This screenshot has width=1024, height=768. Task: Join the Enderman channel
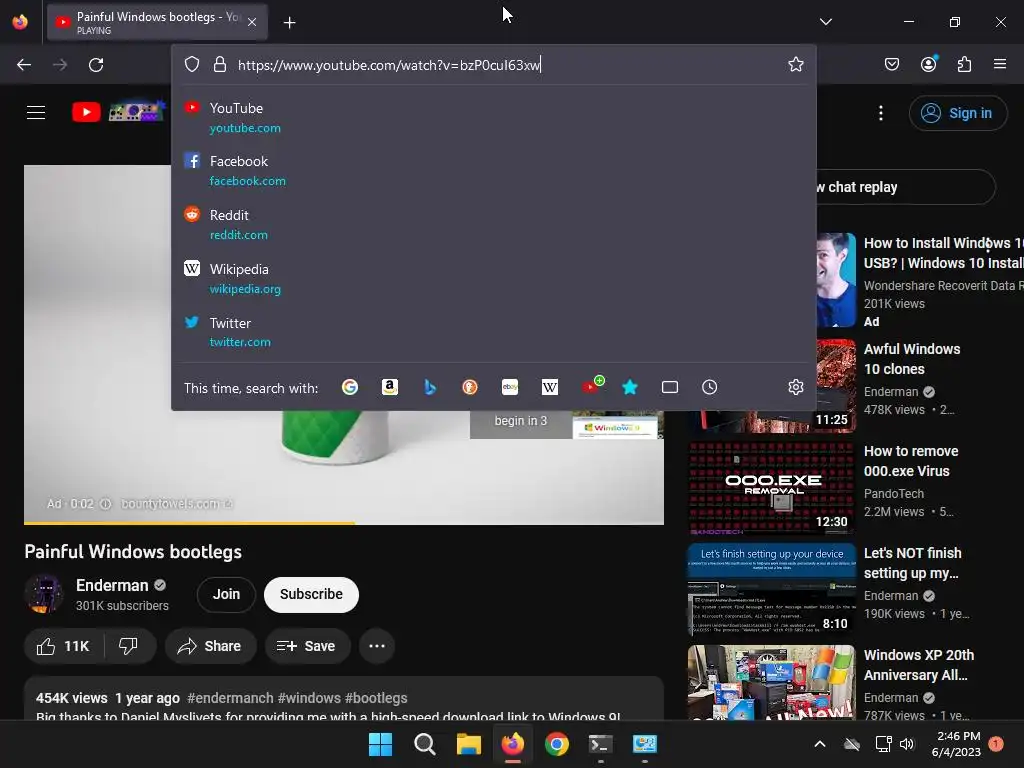coord(226,594)
